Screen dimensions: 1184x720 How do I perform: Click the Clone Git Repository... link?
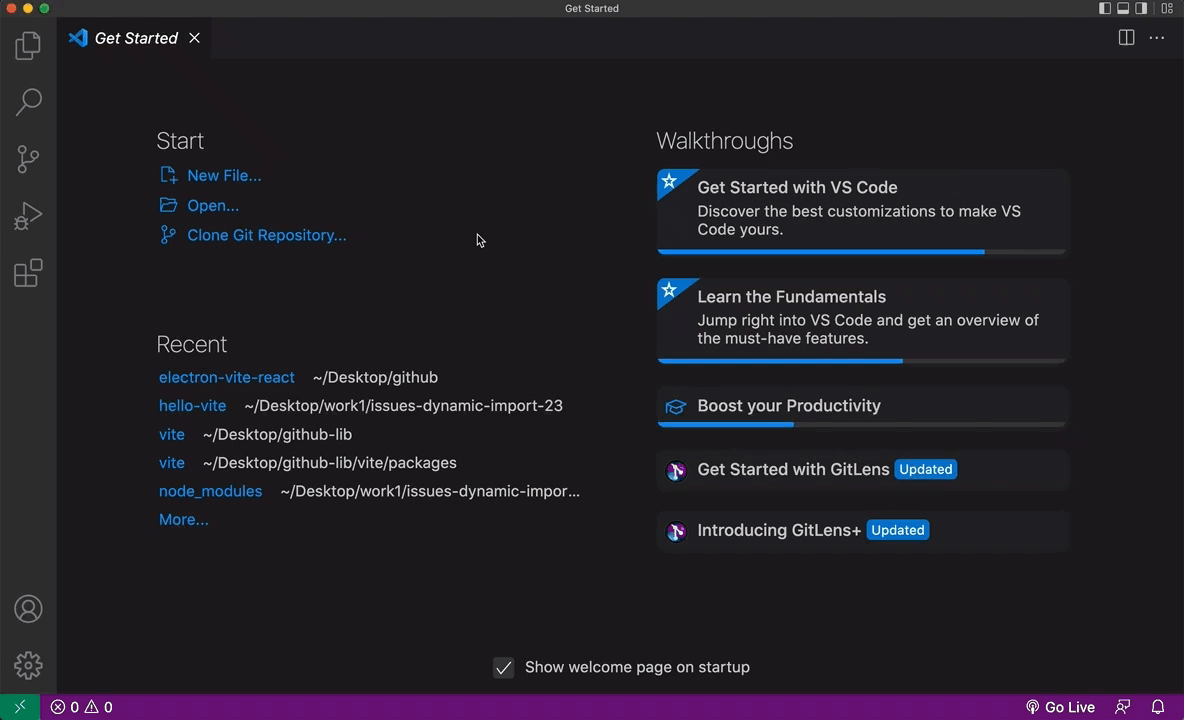[266, 235]
